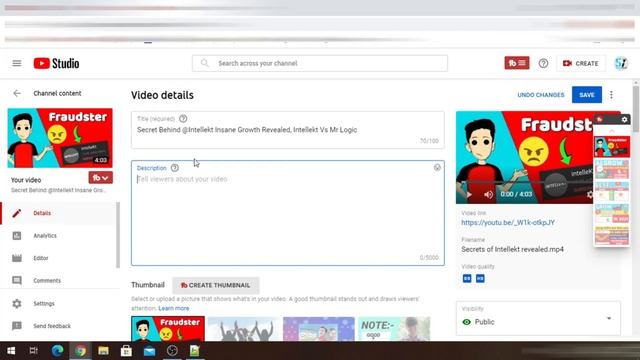
Task: Select second thumbnail in TubeBuddy panel
Action: 611,169
